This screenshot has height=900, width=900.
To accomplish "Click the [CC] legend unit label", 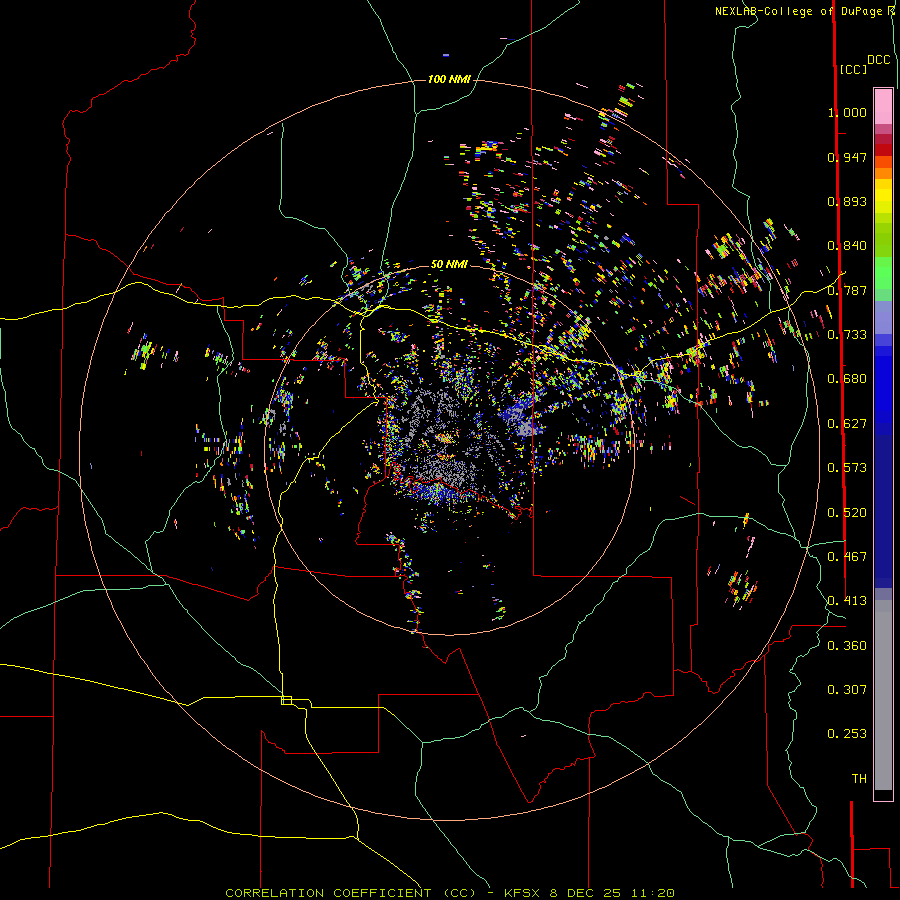I will click(853, 69).
